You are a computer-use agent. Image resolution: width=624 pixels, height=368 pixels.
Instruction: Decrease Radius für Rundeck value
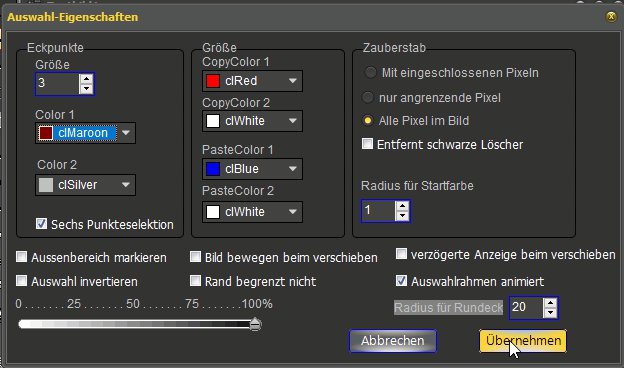550,313
